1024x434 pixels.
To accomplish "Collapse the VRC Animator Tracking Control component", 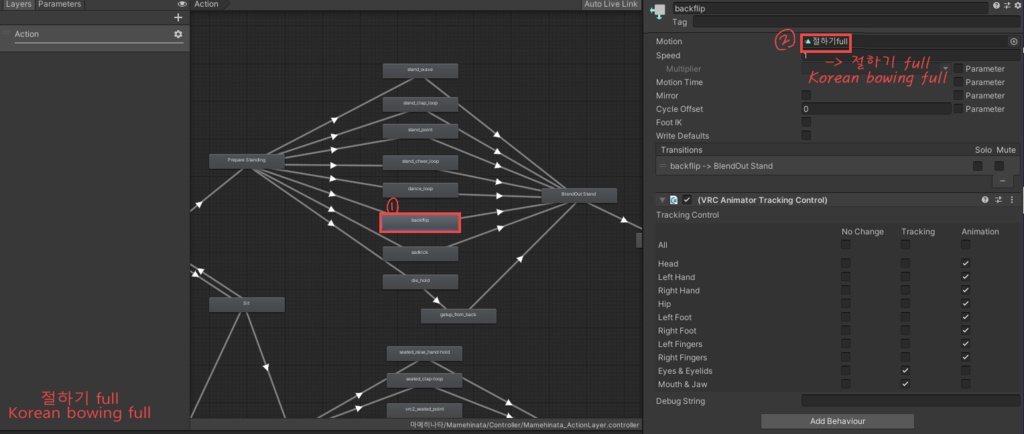I will tap(662, 200).
